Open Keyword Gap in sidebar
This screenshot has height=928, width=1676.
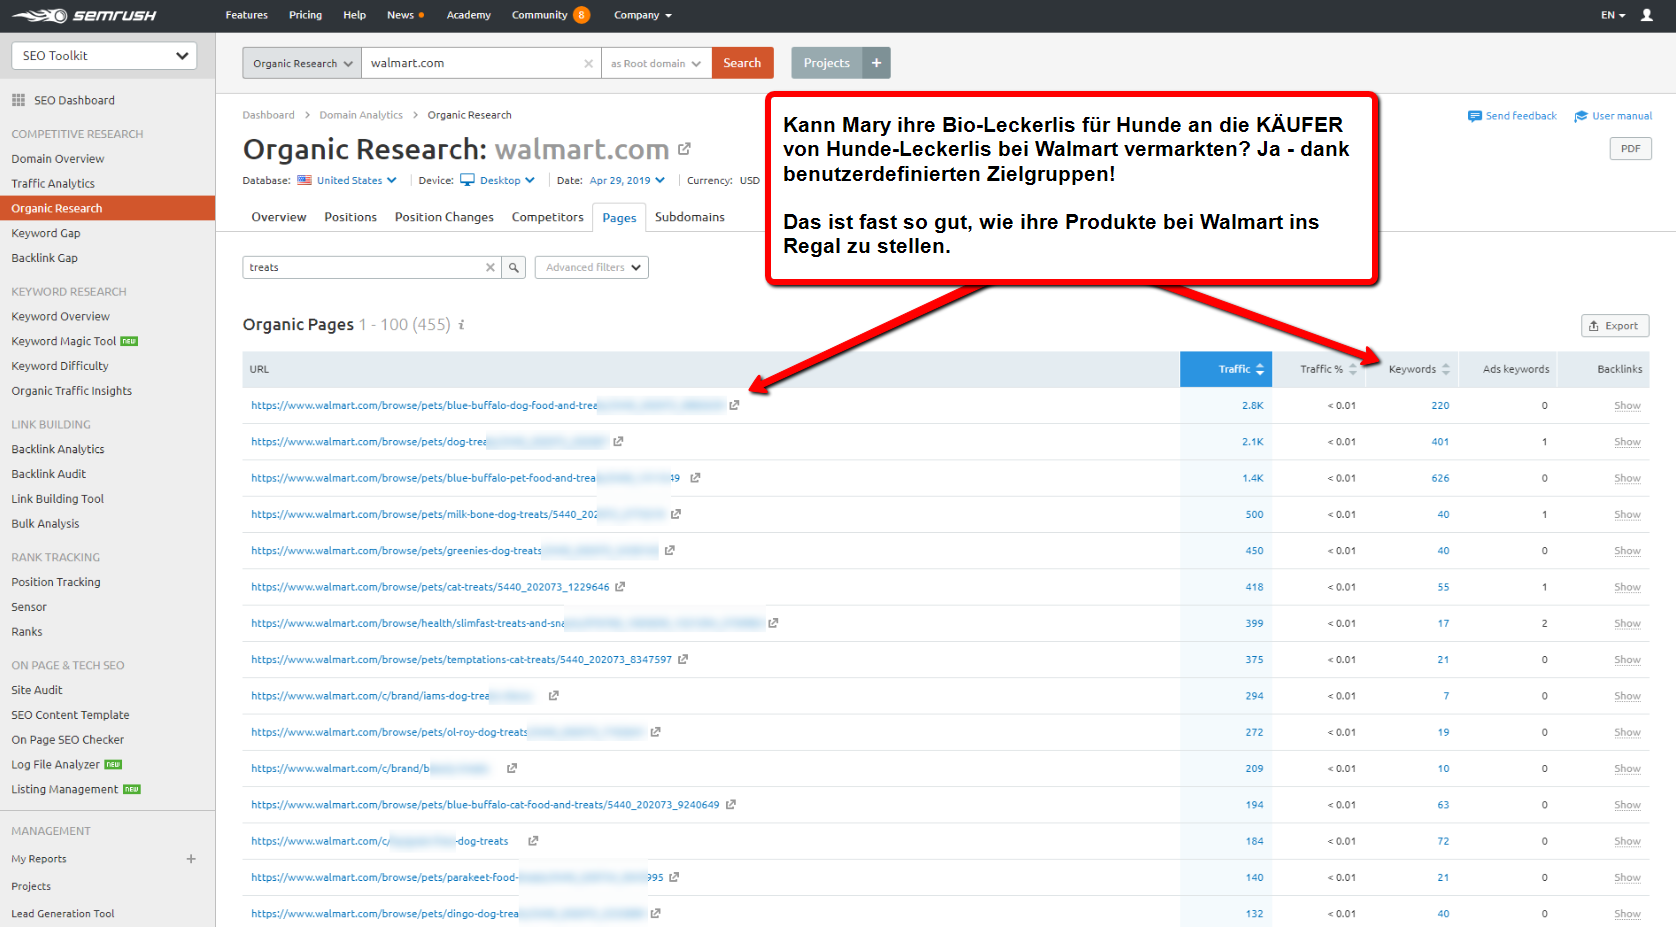point(46,233)
